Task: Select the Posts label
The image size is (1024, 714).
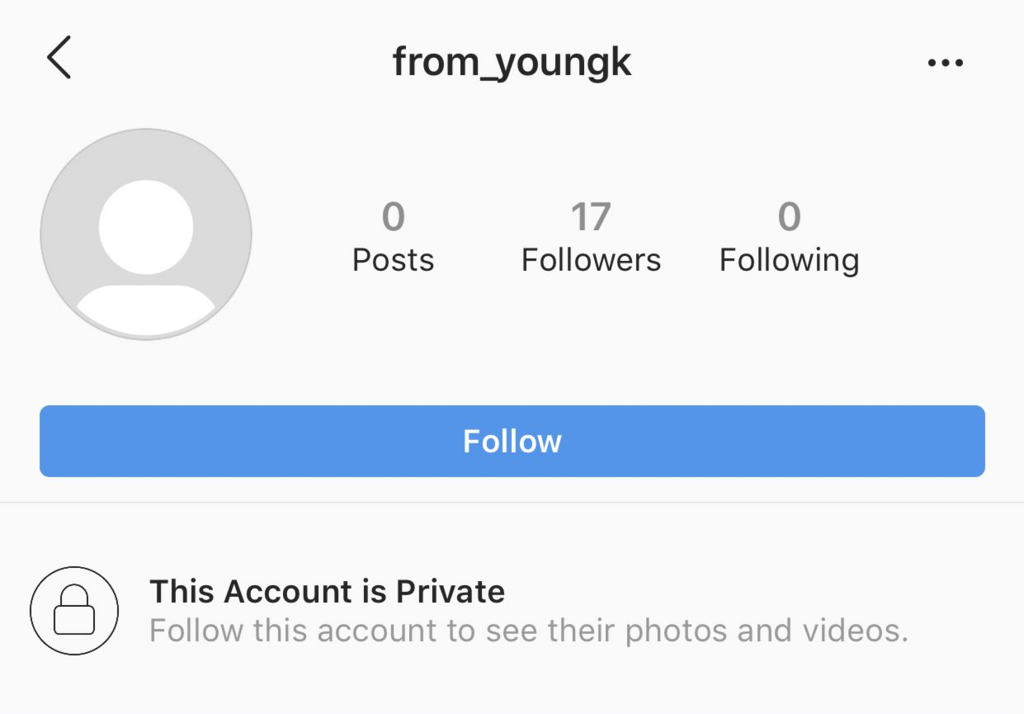Action: pos(393,260)
